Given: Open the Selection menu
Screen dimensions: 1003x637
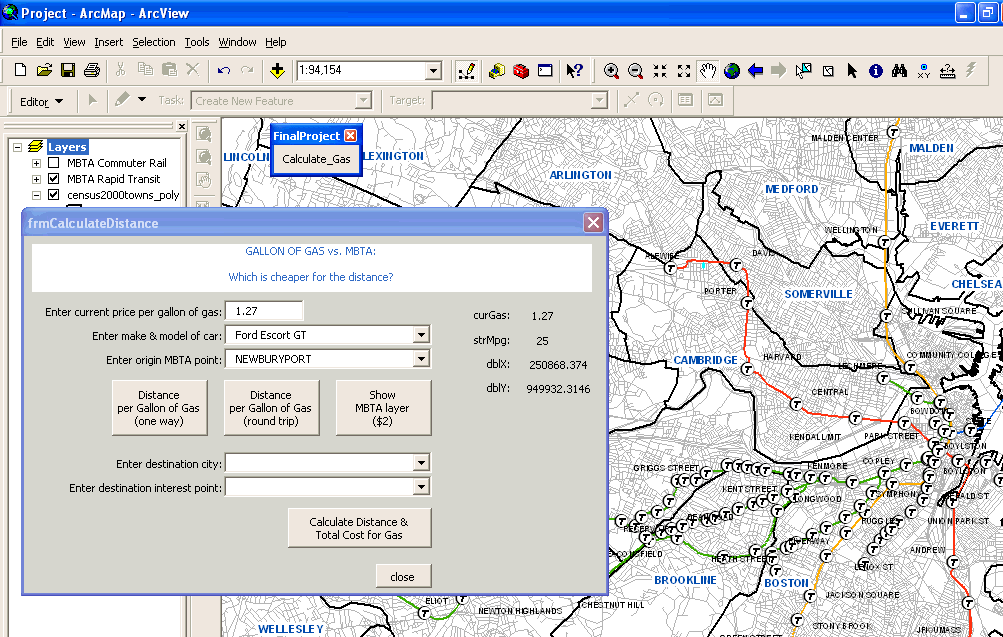Looking at the screenshot, I should click(x=154, y=42).
